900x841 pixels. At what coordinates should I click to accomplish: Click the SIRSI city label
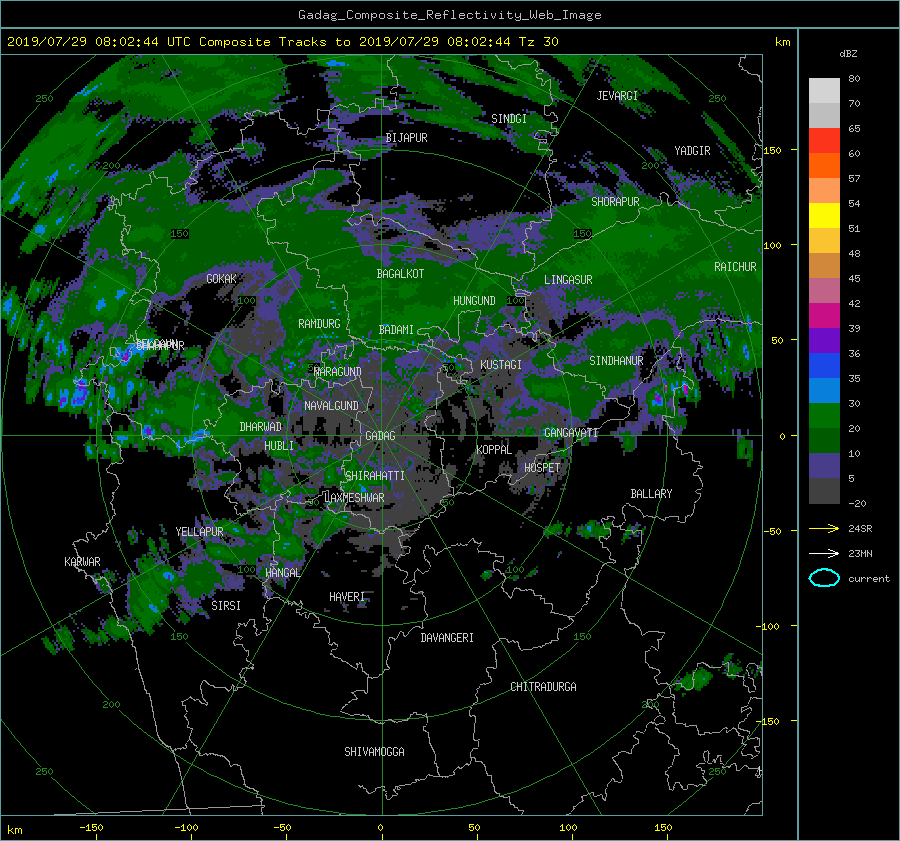click(x=226, y=606)
